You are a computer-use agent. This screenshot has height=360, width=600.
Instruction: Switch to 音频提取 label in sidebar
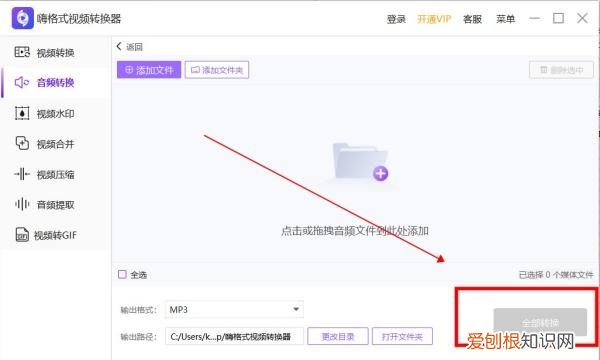click(55, 205)
